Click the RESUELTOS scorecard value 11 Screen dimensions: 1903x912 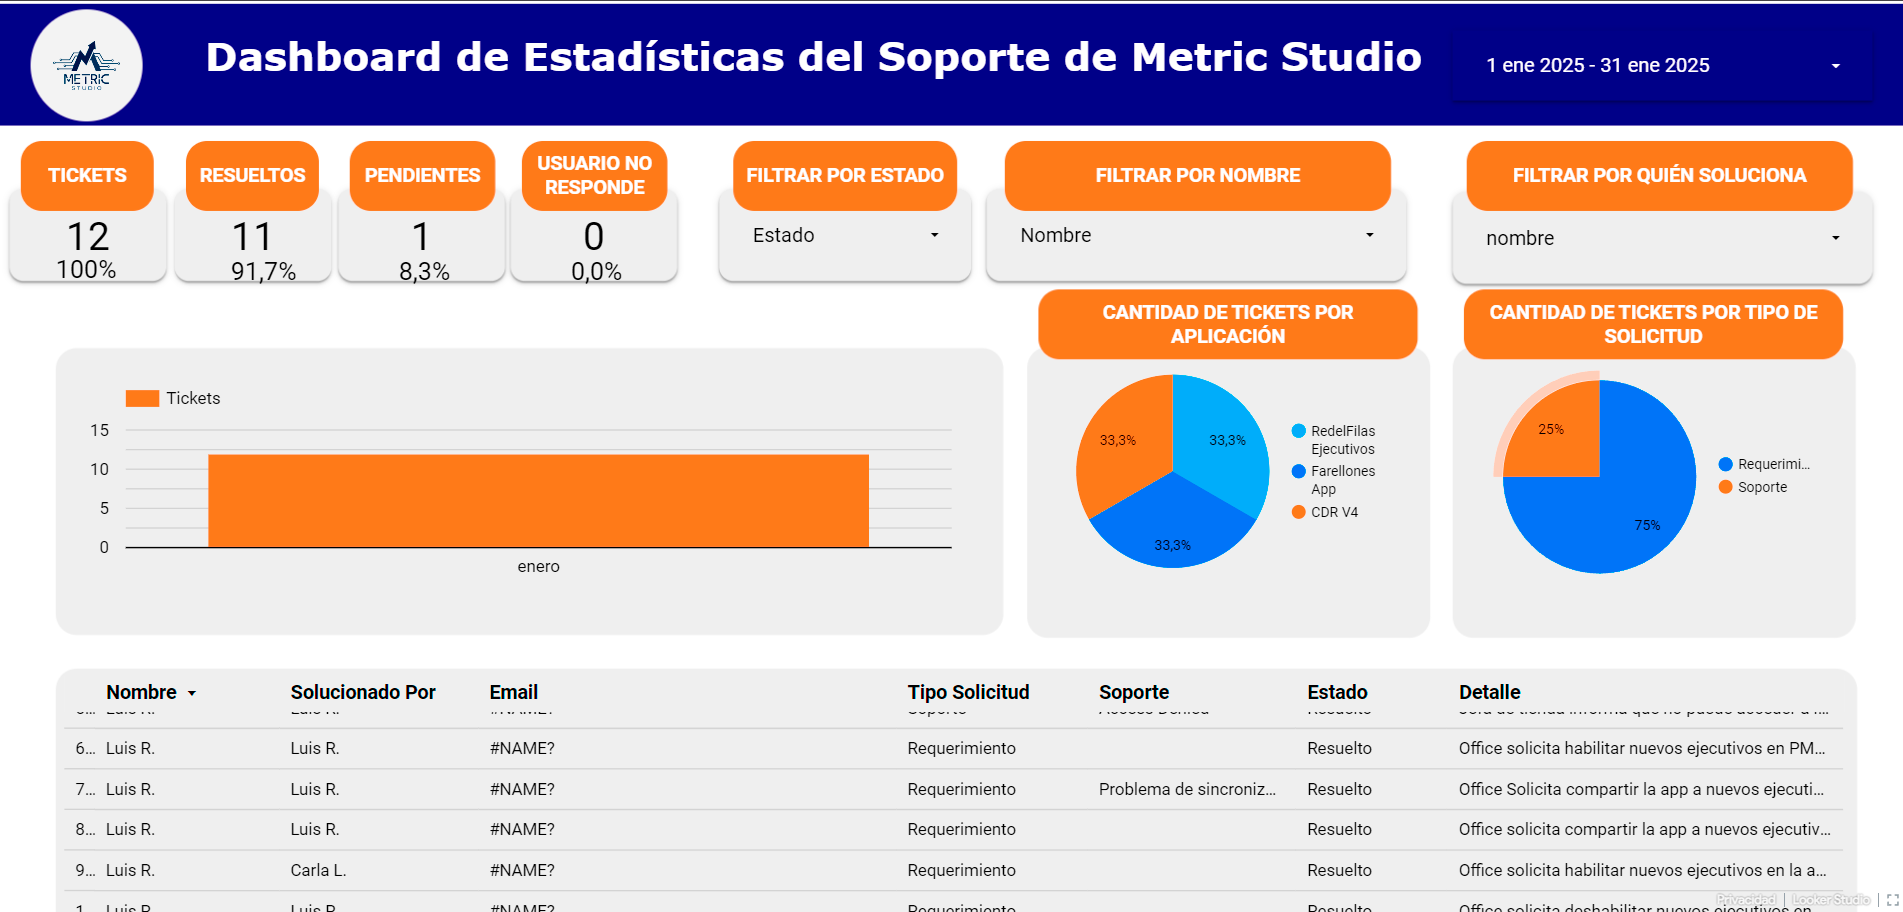(252, 237)
